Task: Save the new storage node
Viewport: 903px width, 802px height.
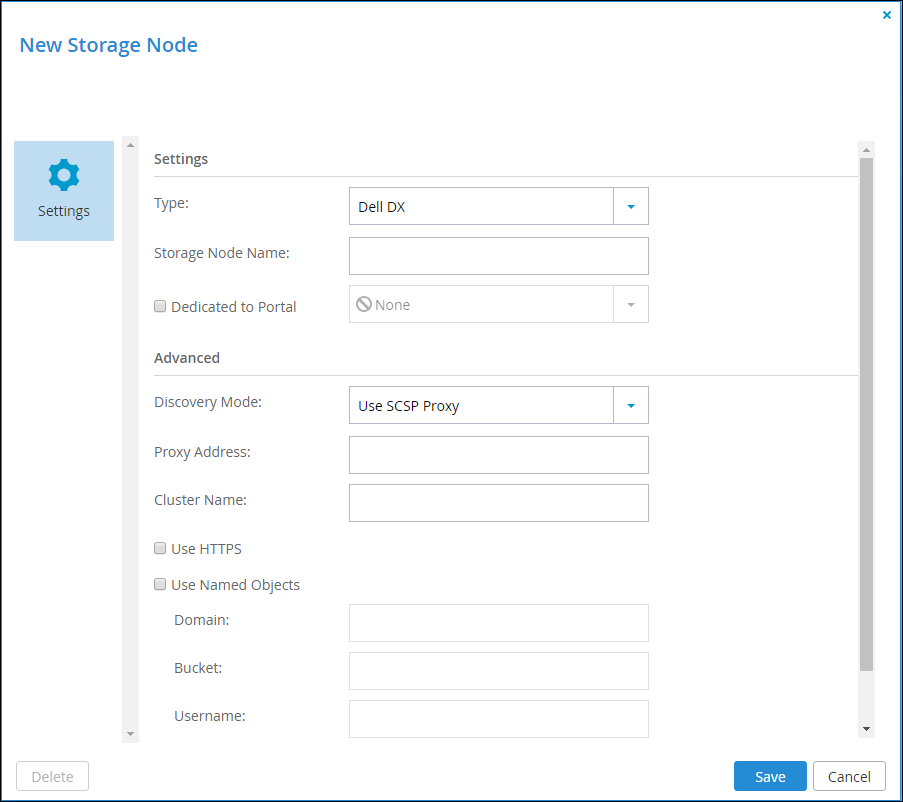Action: (770, 776)
